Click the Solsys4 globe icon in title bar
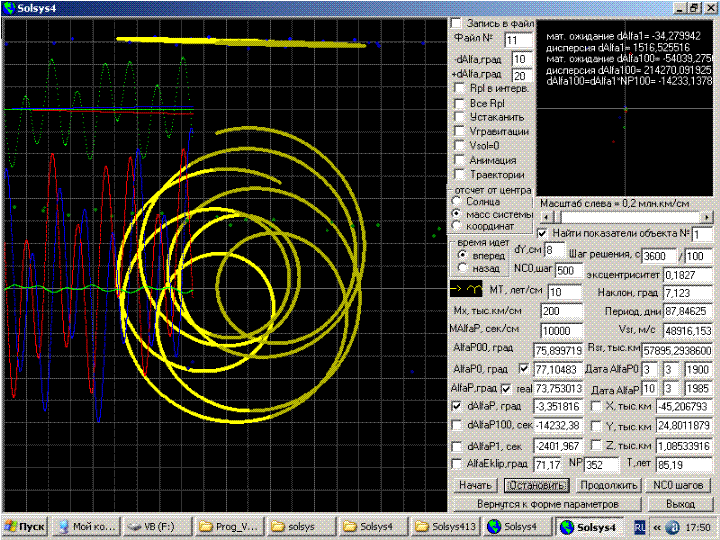Screen dimensions: 720x540 click(x=9, y=8)
